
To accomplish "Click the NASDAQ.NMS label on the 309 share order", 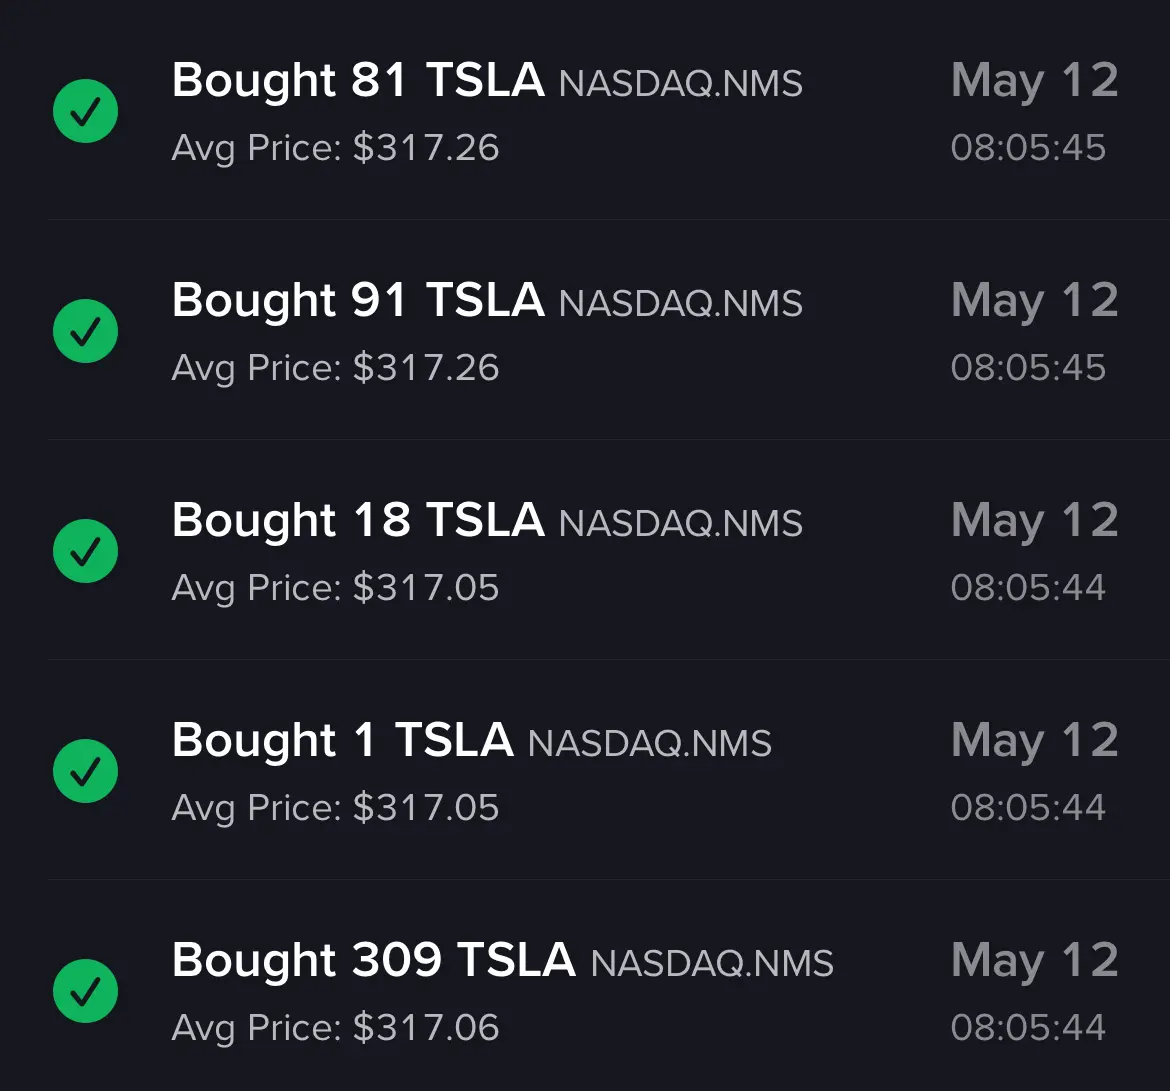I will [x=712, y=963].
